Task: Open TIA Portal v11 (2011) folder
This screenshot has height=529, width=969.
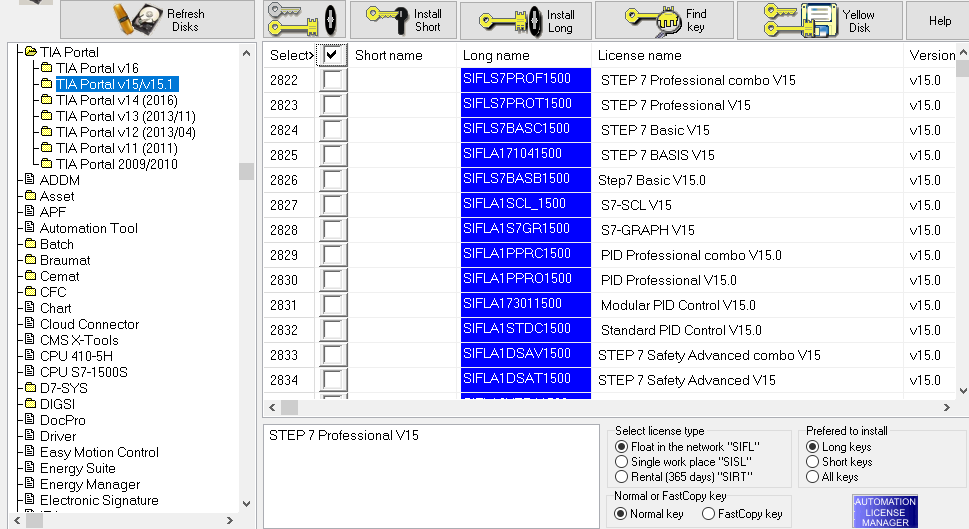Action: pyautogui.click(x=116, y=148)
